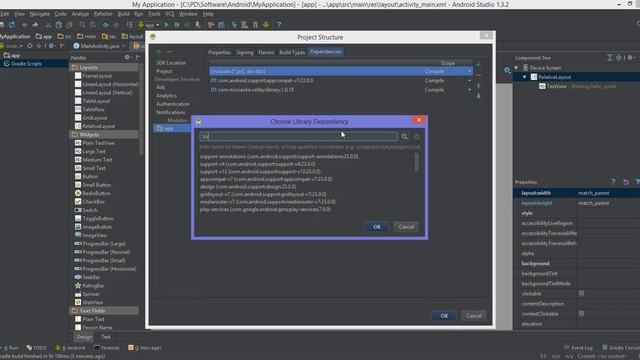Add a module with the green plus icon
Screen dimensions: 640x360
(x=159, y=52)
